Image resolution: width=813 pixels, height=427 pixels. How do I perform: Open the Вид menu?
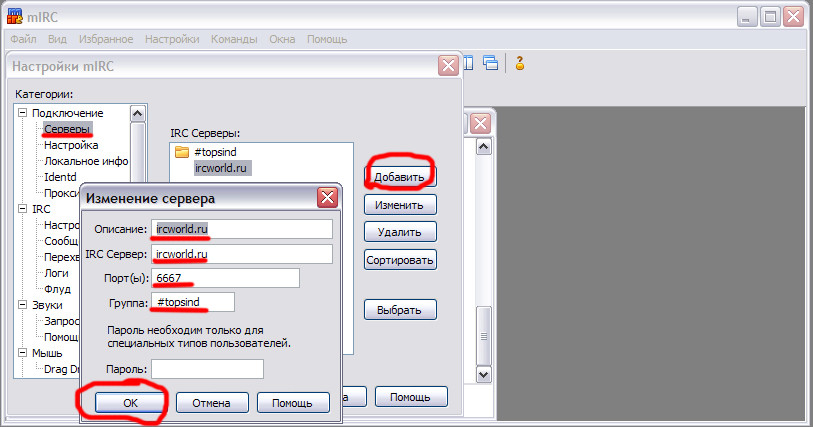(57, 39)
